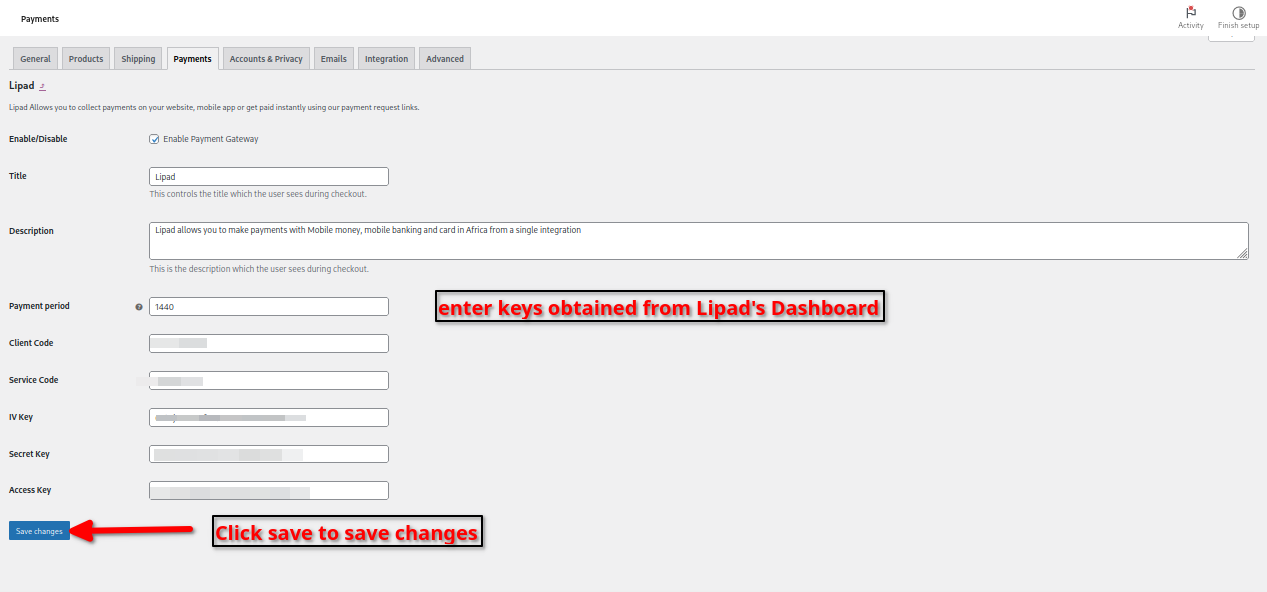Screen dimensions: 1267x592
Task: Click the 'Client Code' label text
Action: 31,343
